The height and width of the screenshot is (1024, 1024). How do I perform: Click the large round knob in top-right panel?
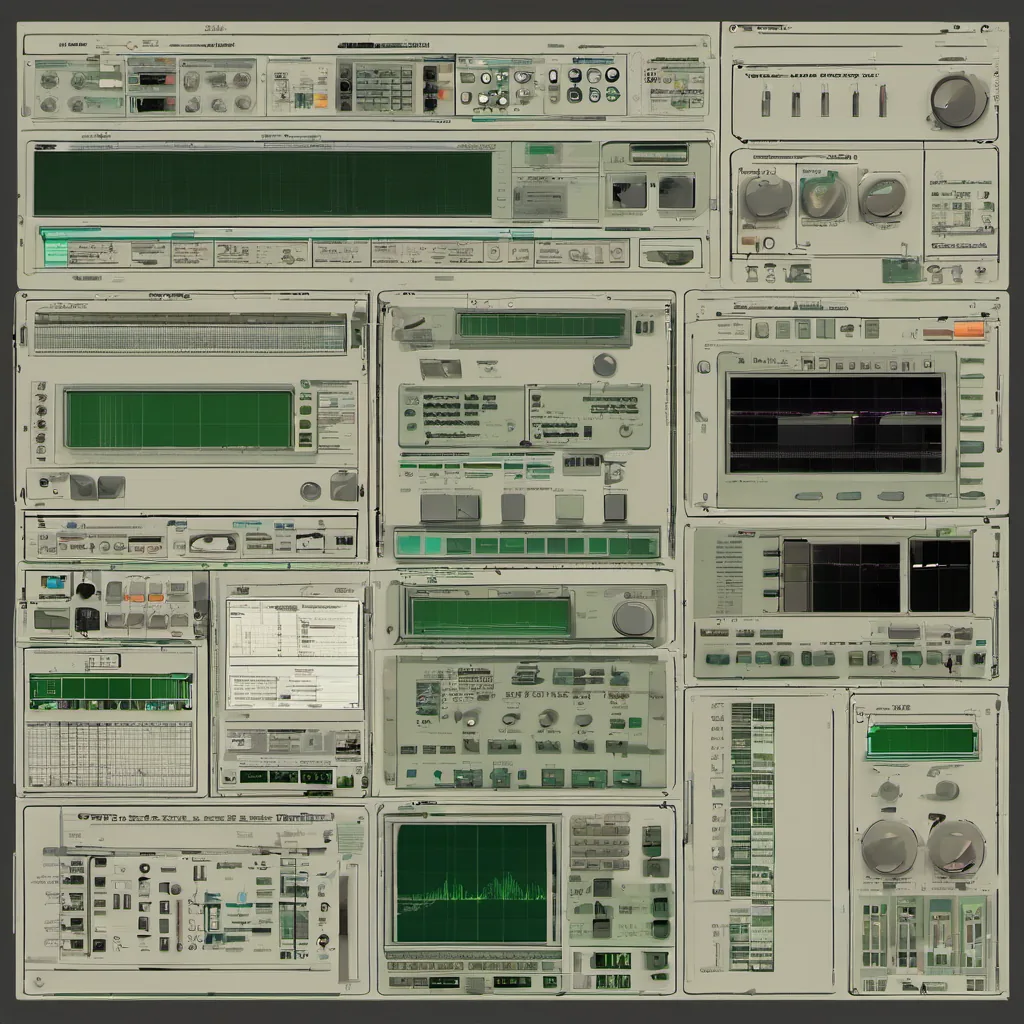click(x=958, y=100)
